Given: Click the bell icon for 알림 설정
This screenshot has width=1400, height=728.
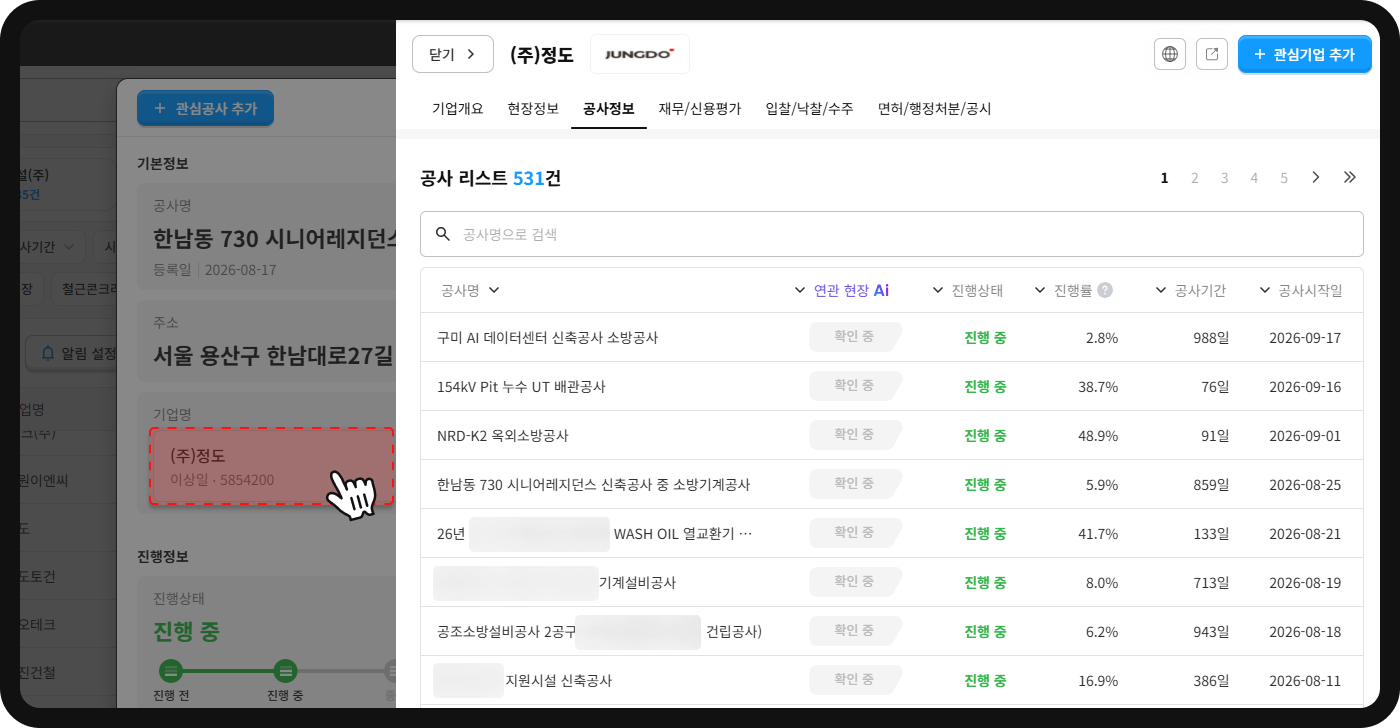Looking at the screenshot, I should [48, 353].
